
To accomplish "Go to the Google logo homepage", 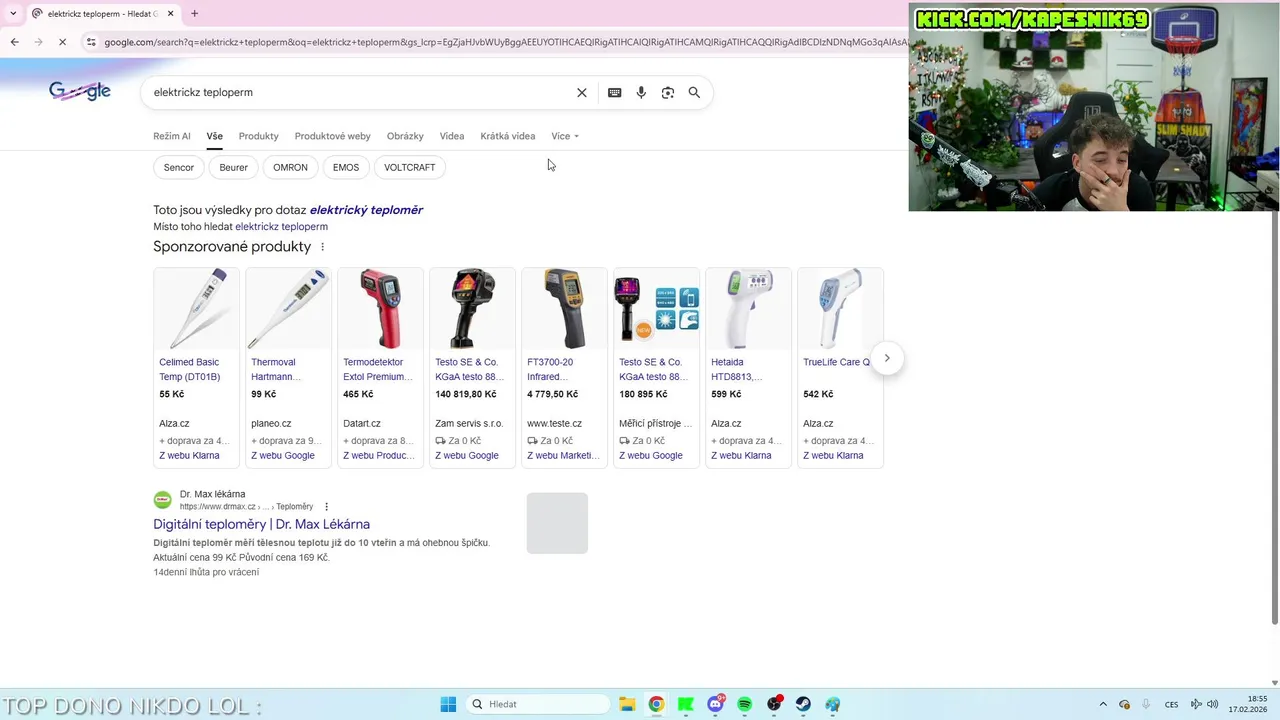I will point(80,91).
